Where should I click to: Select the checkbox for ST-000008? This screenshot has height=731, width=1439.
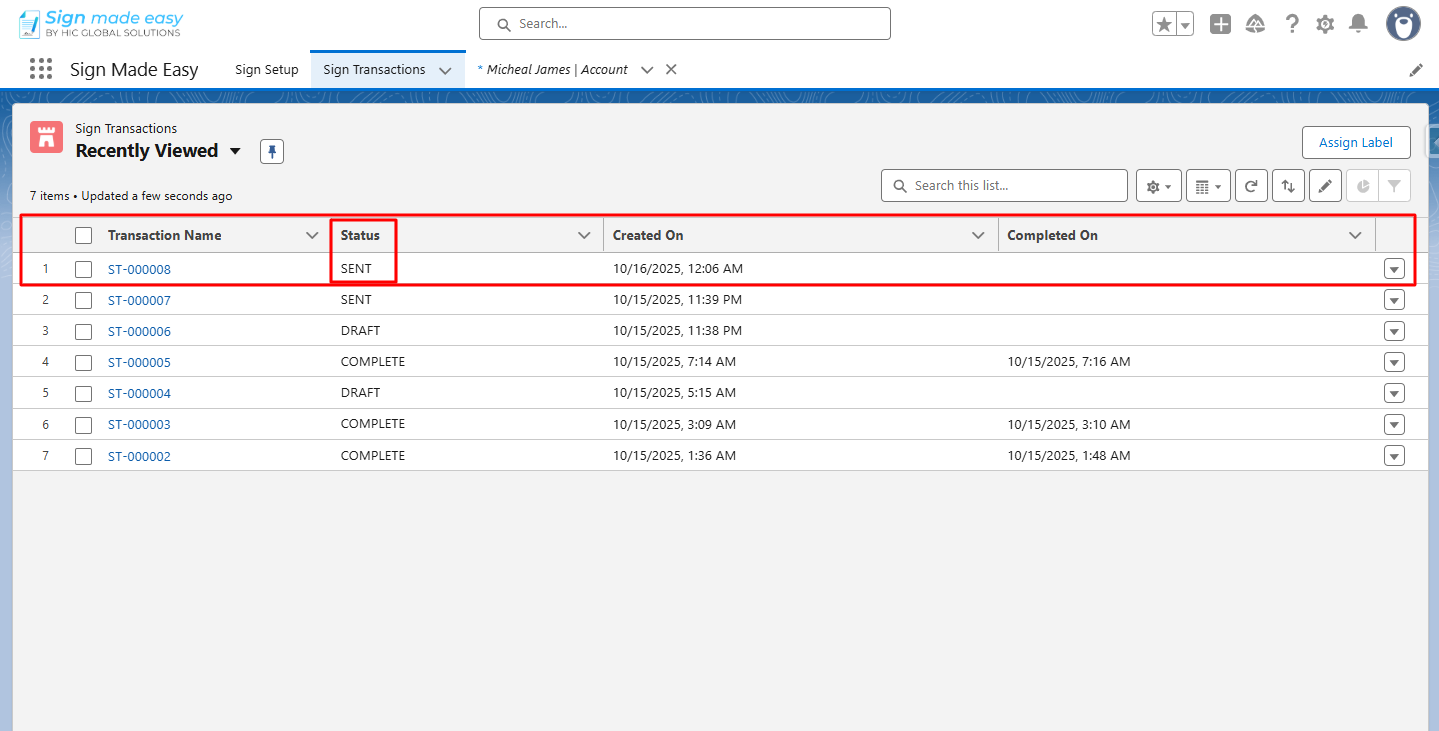[84, 269]
